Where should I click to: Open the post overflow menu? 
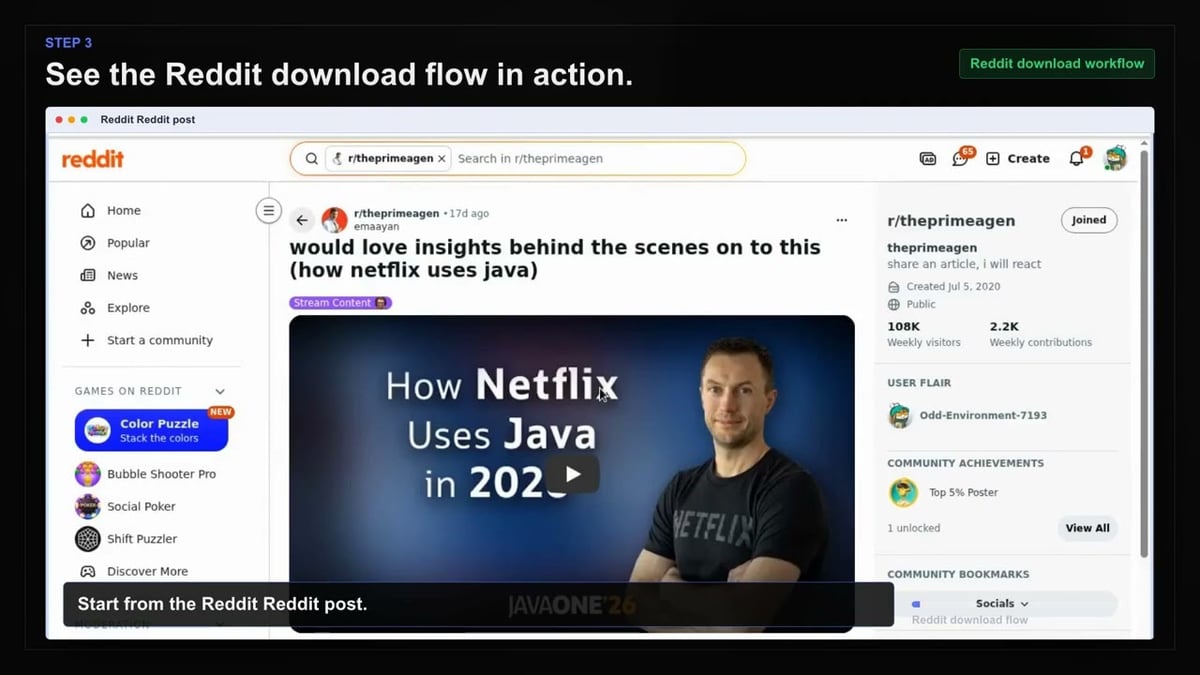(841, 220)
